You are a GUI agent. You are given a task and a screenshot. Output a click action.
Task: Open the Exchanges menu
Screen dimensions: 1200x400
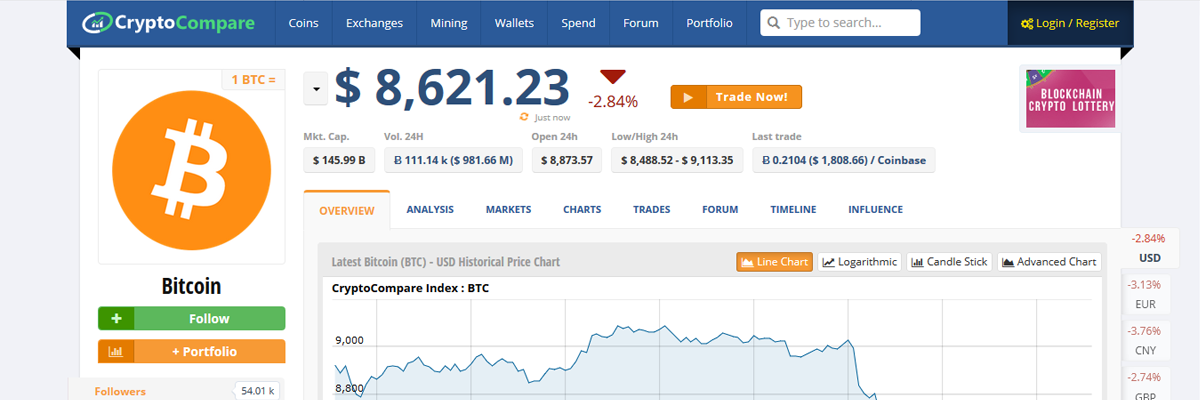click(x=374, y=23)
